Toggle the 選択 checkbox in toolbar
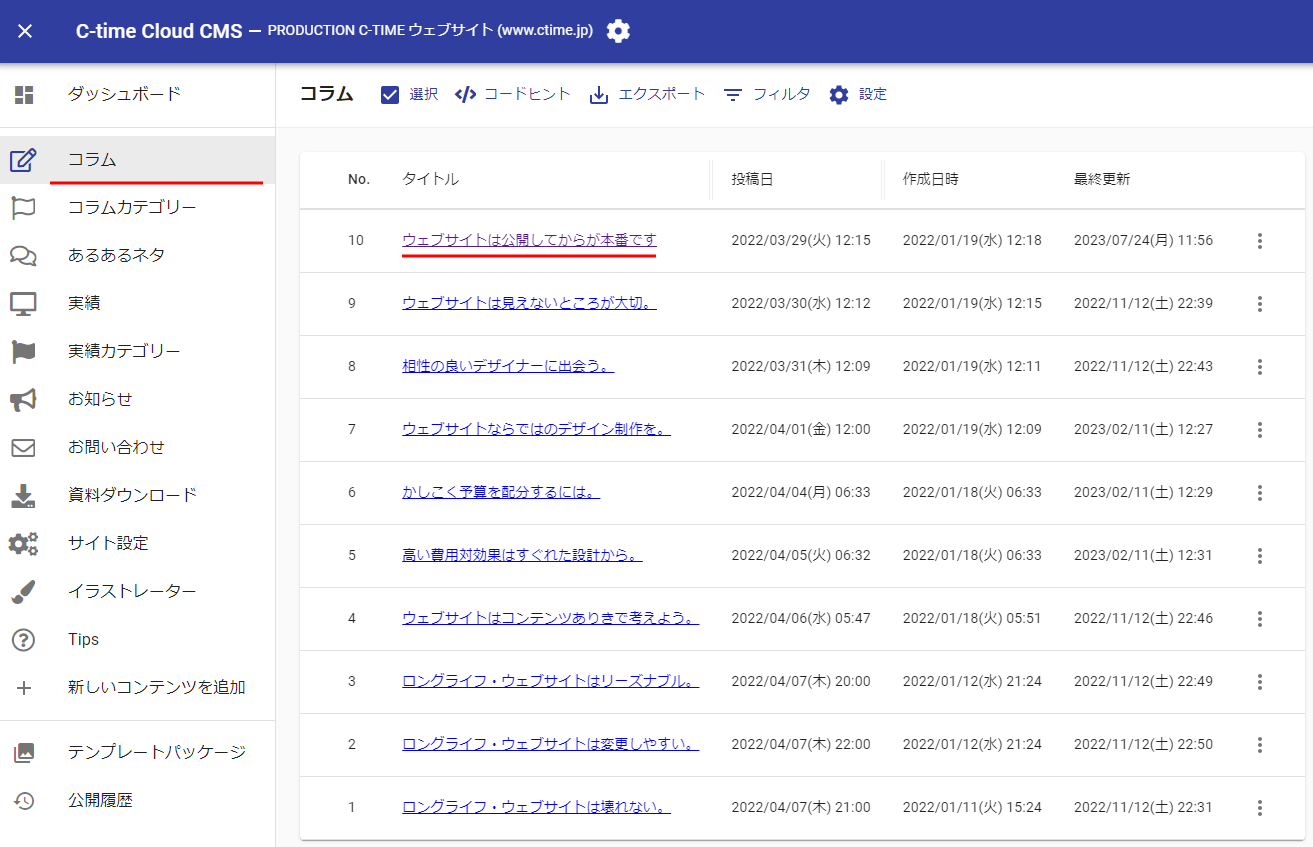Image resolution: width=1313 pixels, height=847 pixels. pos(390,95)
